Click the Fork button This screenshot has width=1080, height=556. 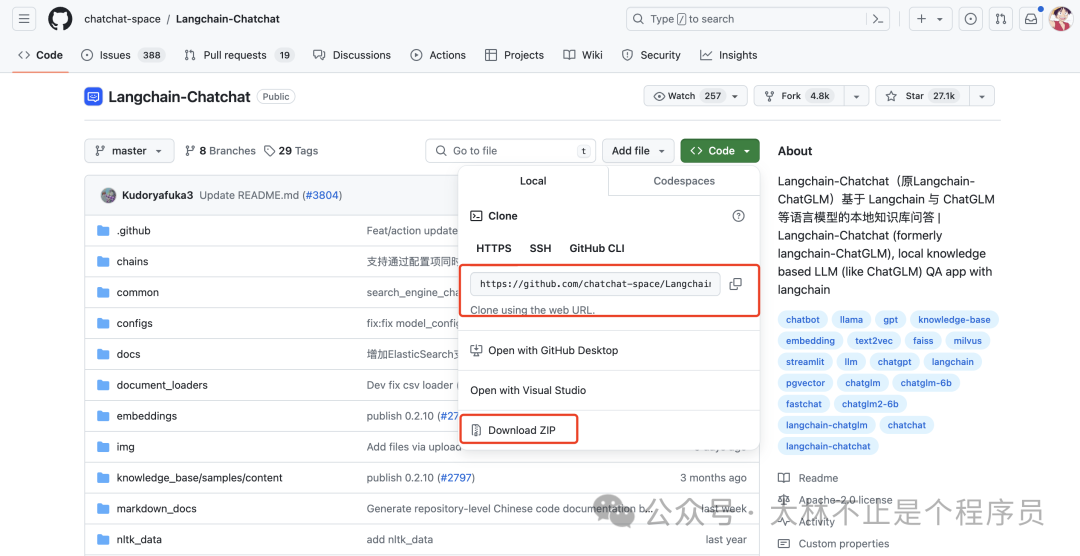tap(797, 96)
